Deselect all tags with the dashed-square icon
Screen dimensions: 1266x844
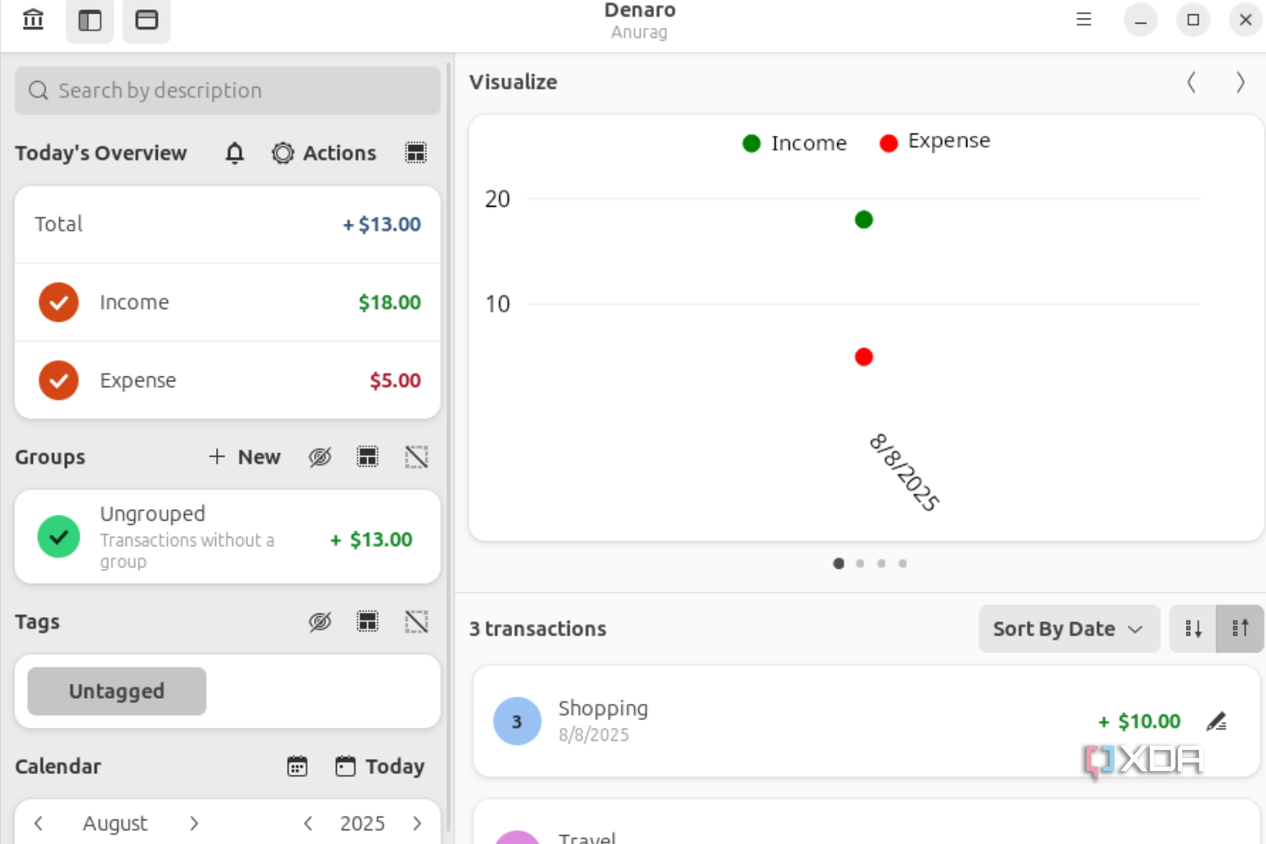416,622
